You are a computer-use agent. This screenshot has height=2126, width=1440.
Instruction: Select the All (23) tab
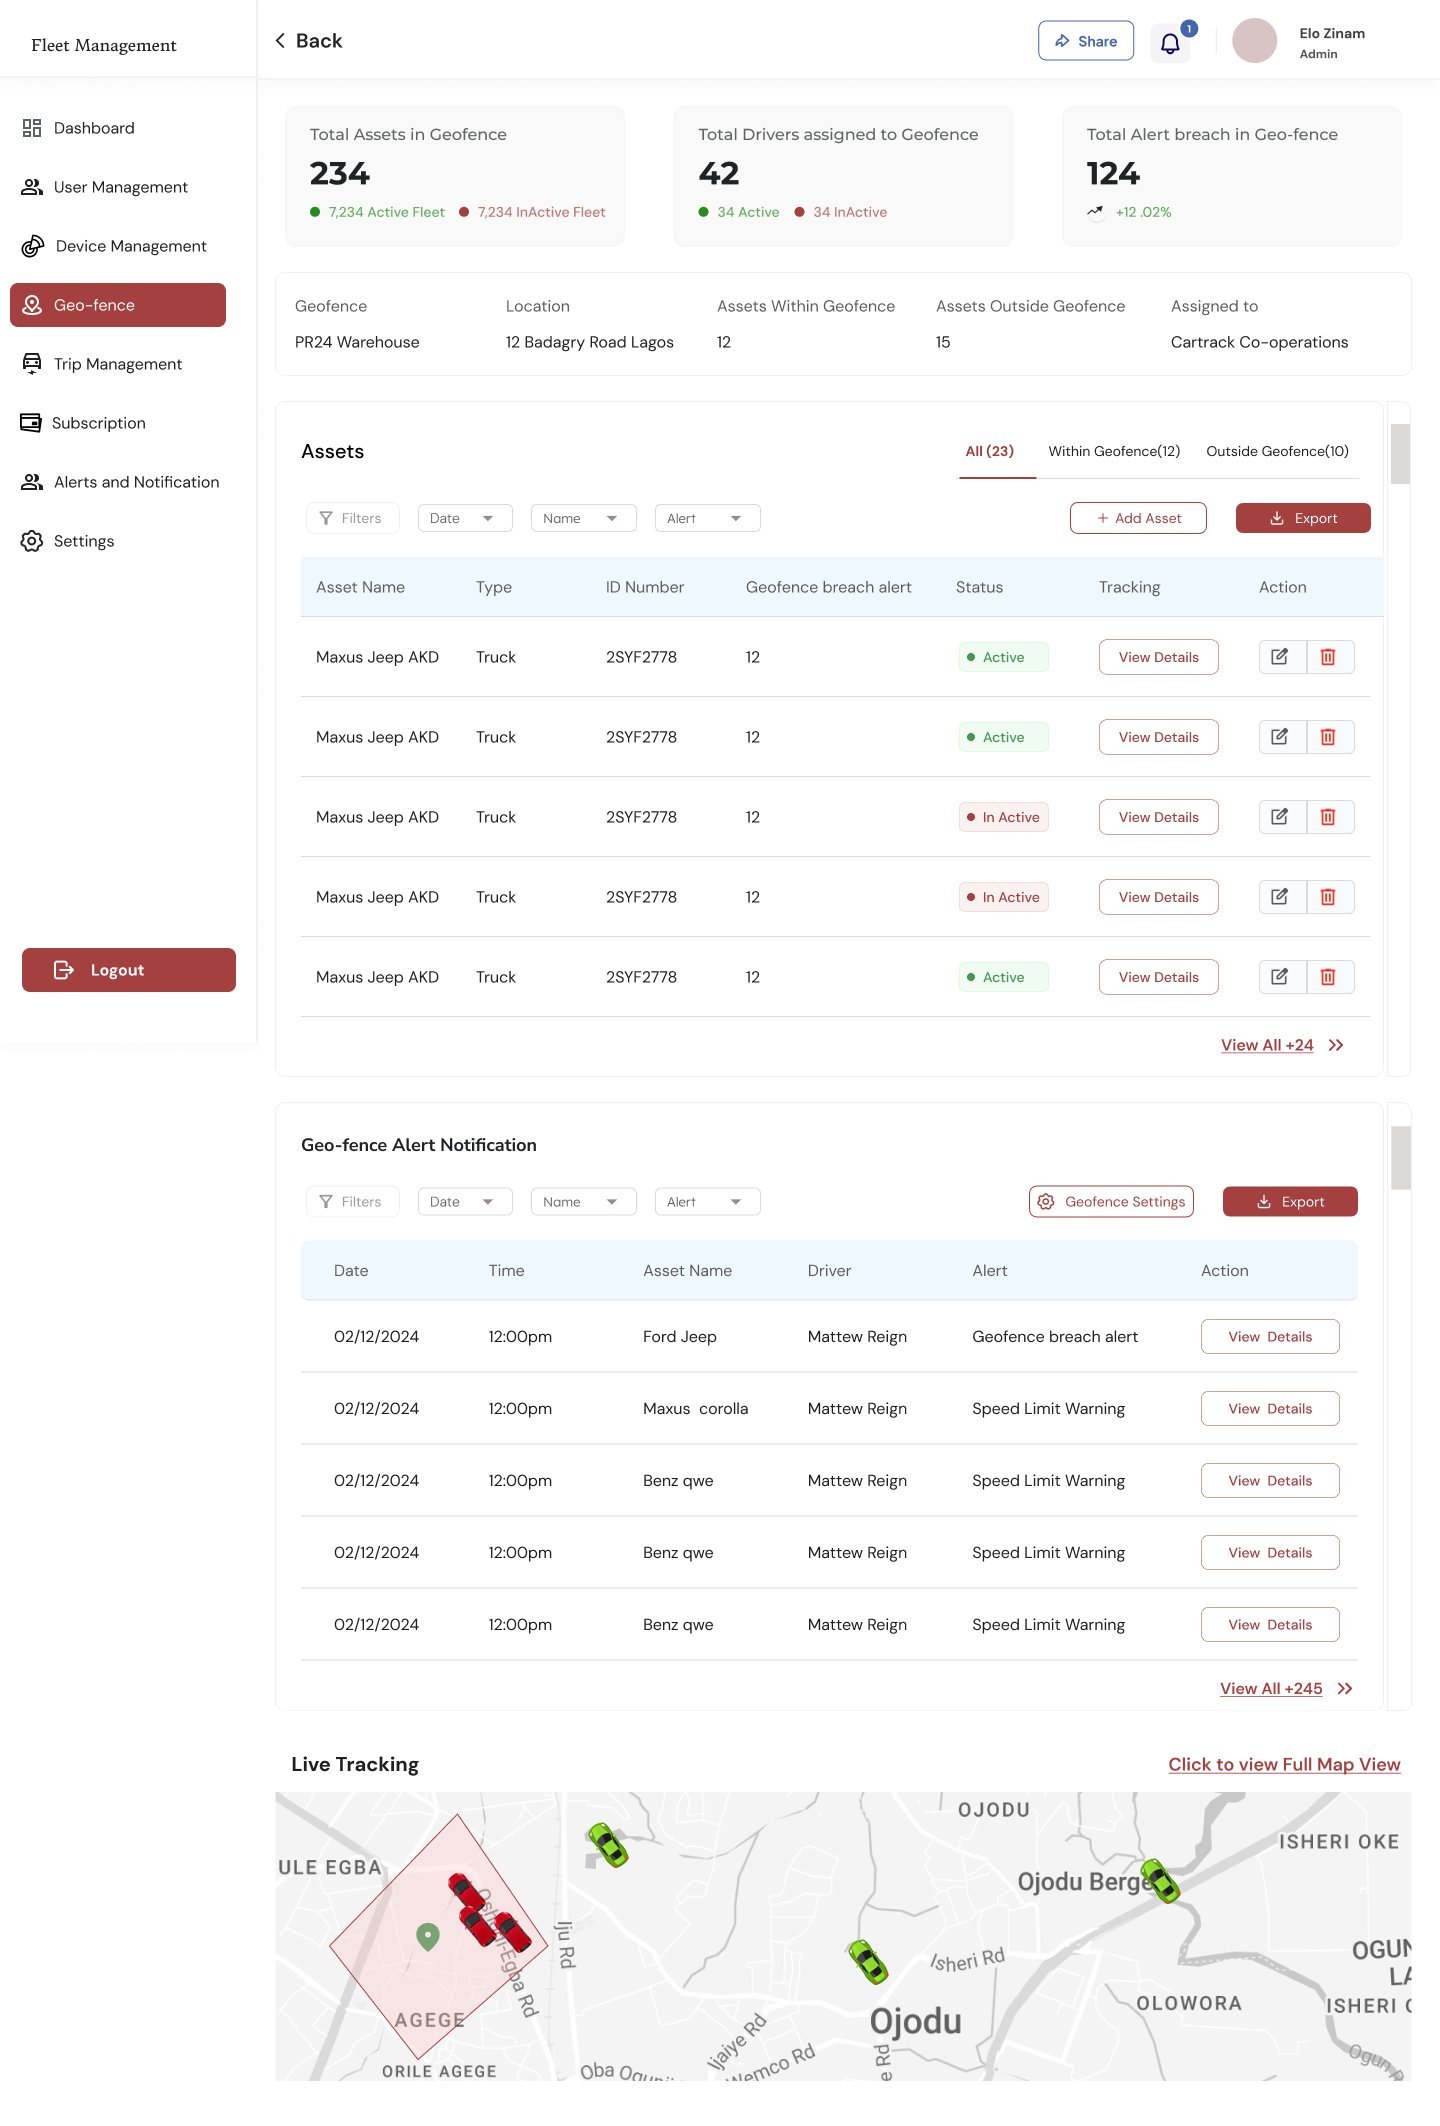(x=989, y=451)
